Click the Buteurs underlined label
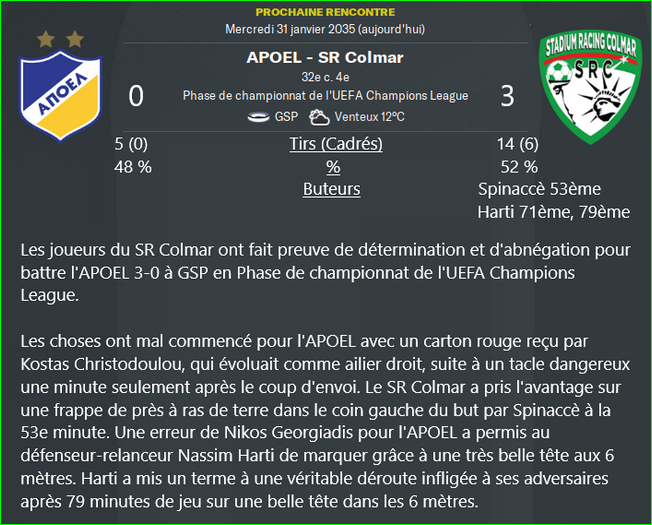 [x=331, y=189]
